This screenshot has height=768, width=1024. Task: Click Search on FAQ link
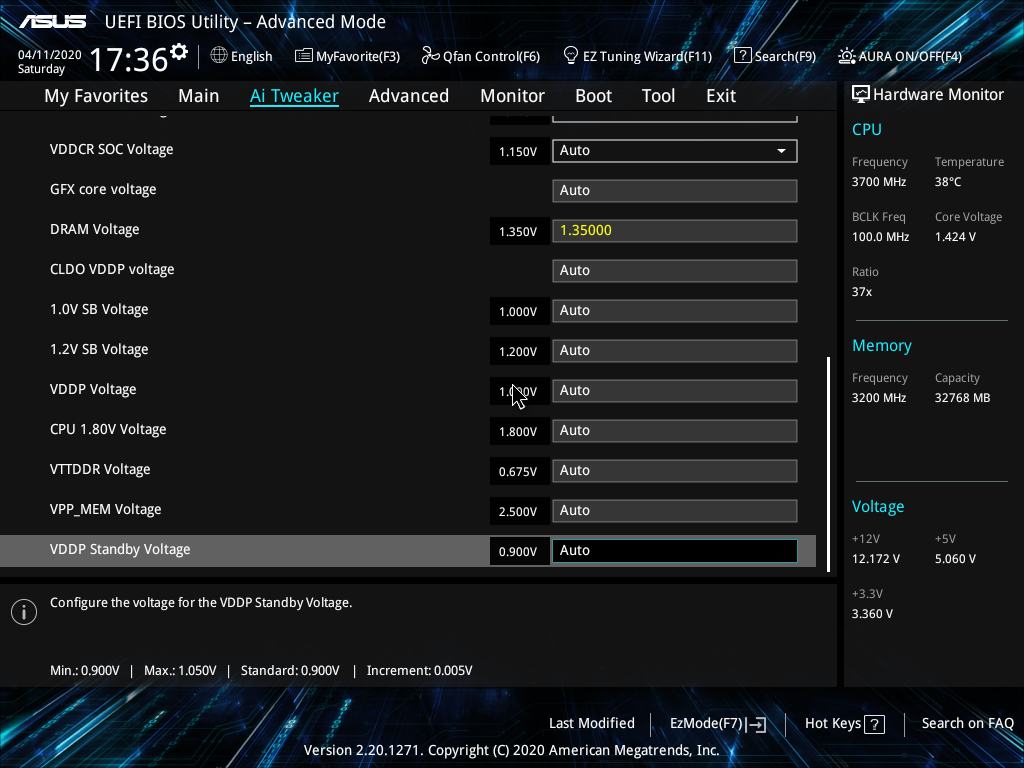click(967, 723)
